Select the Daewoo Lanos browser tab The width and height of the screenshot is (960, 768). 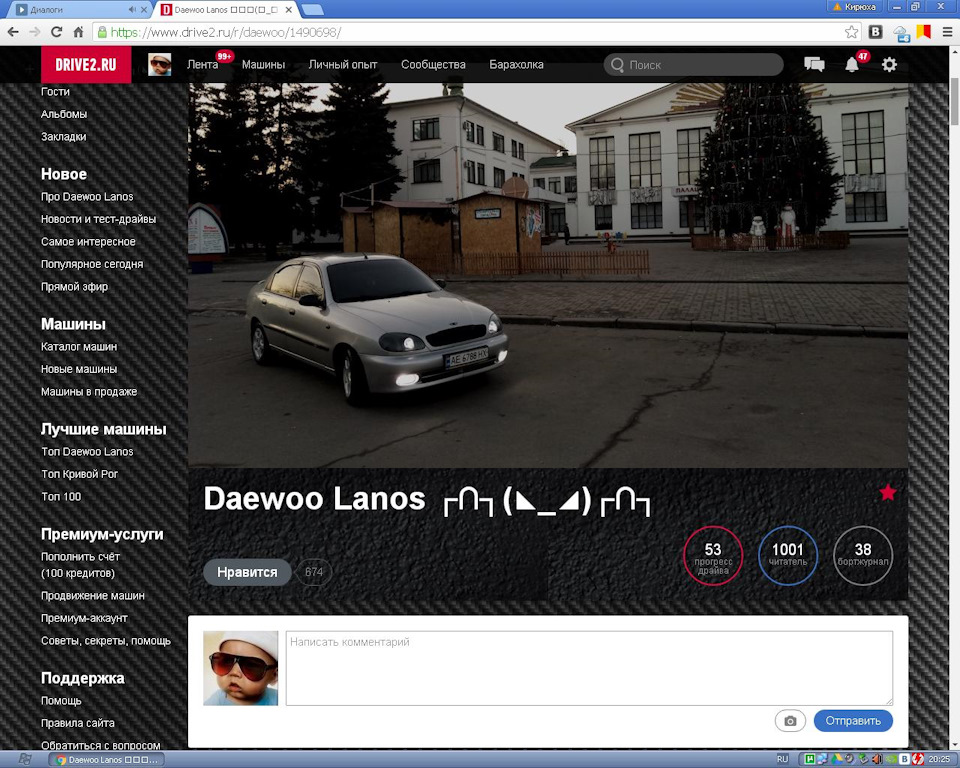pyautogui.click(x=226, y=10)
